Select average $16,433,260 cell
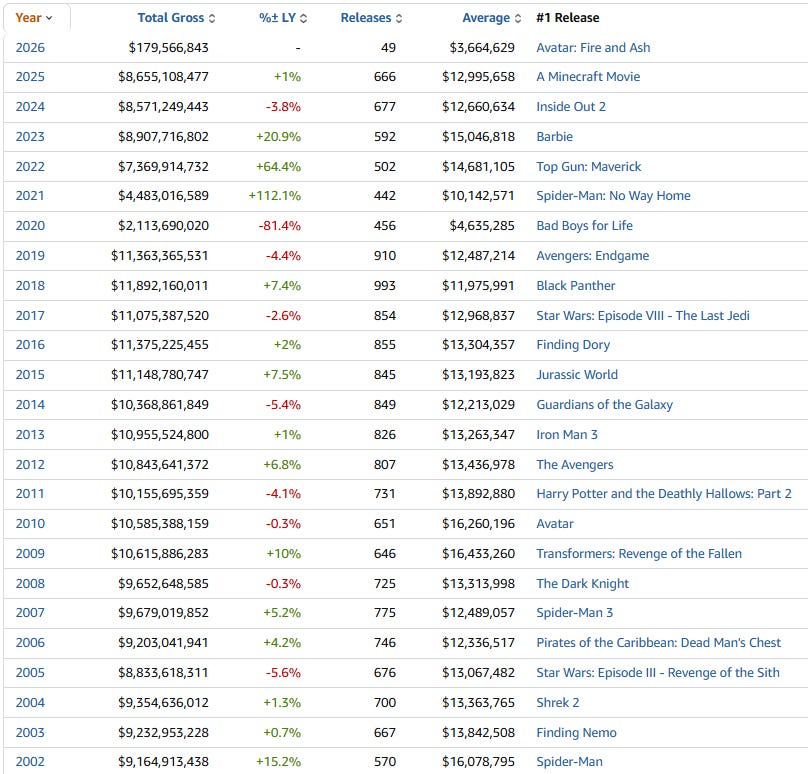Image resolution: width=808 pixels, height=774 pixels. [478, 553]
